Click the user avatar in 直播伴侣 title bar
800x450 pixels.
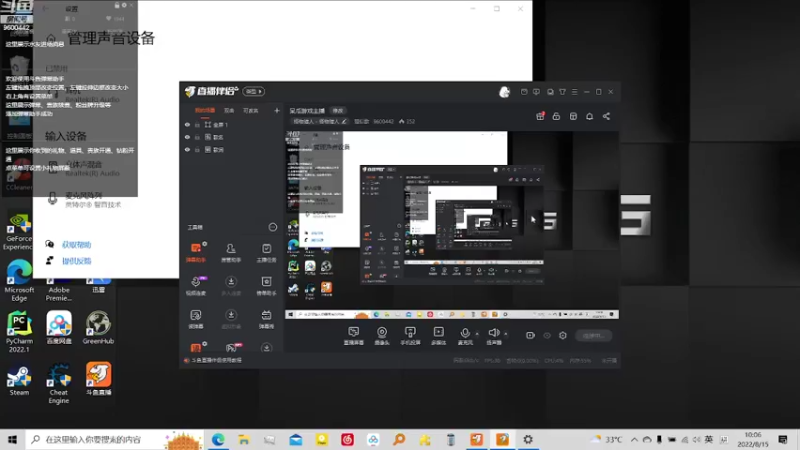click(504, 92)
